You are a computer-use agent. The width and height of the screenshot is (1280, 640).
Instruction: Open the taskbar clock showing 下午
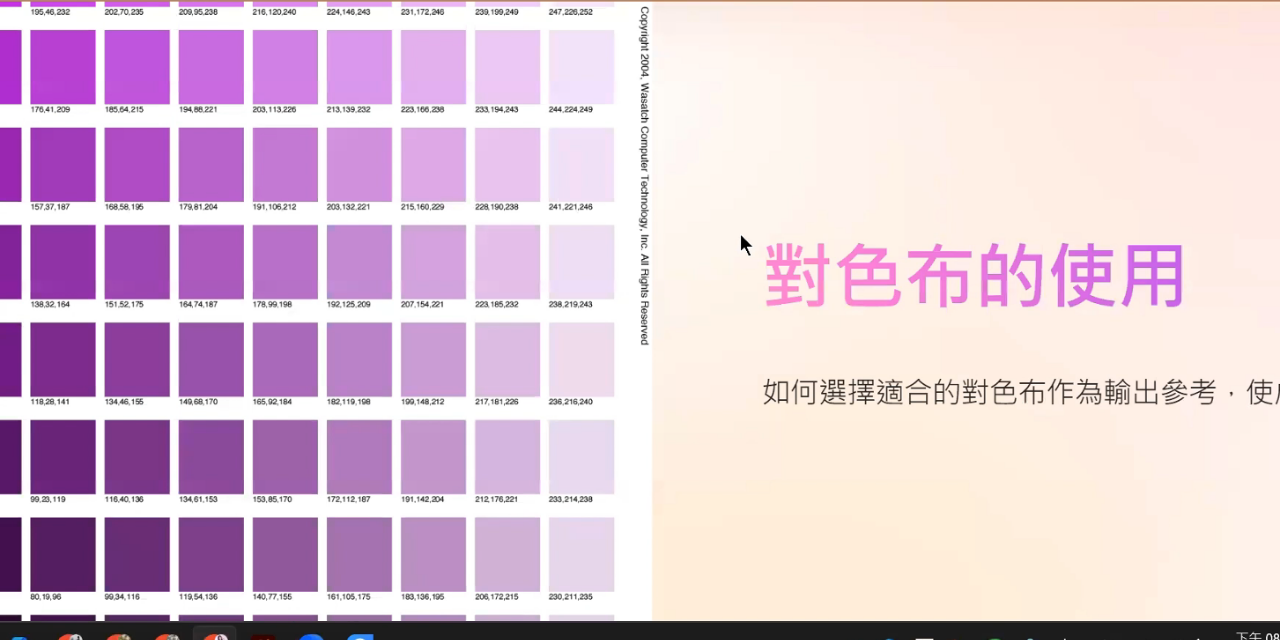[x=1257, y=635]
